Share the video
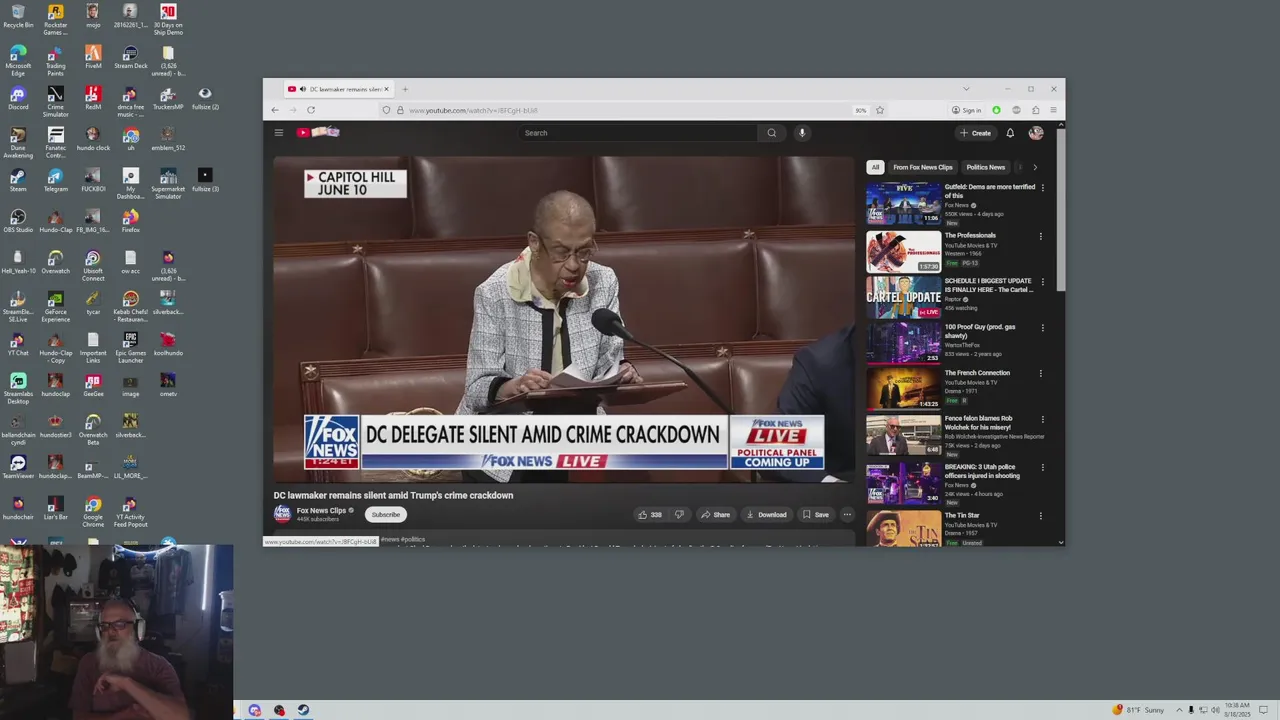Viewport: 1280px width, 720px height. point(715,515)
